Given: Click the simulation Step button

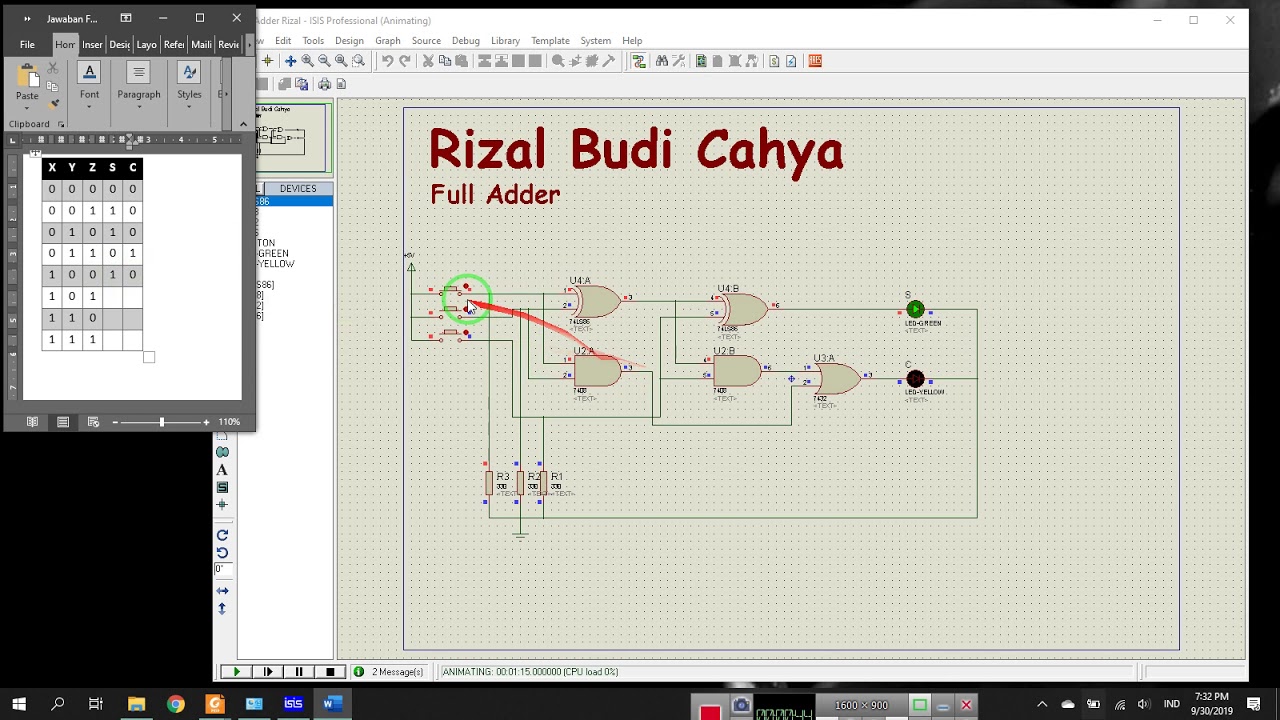Looking at the screenshot, I should coord(268,672).
